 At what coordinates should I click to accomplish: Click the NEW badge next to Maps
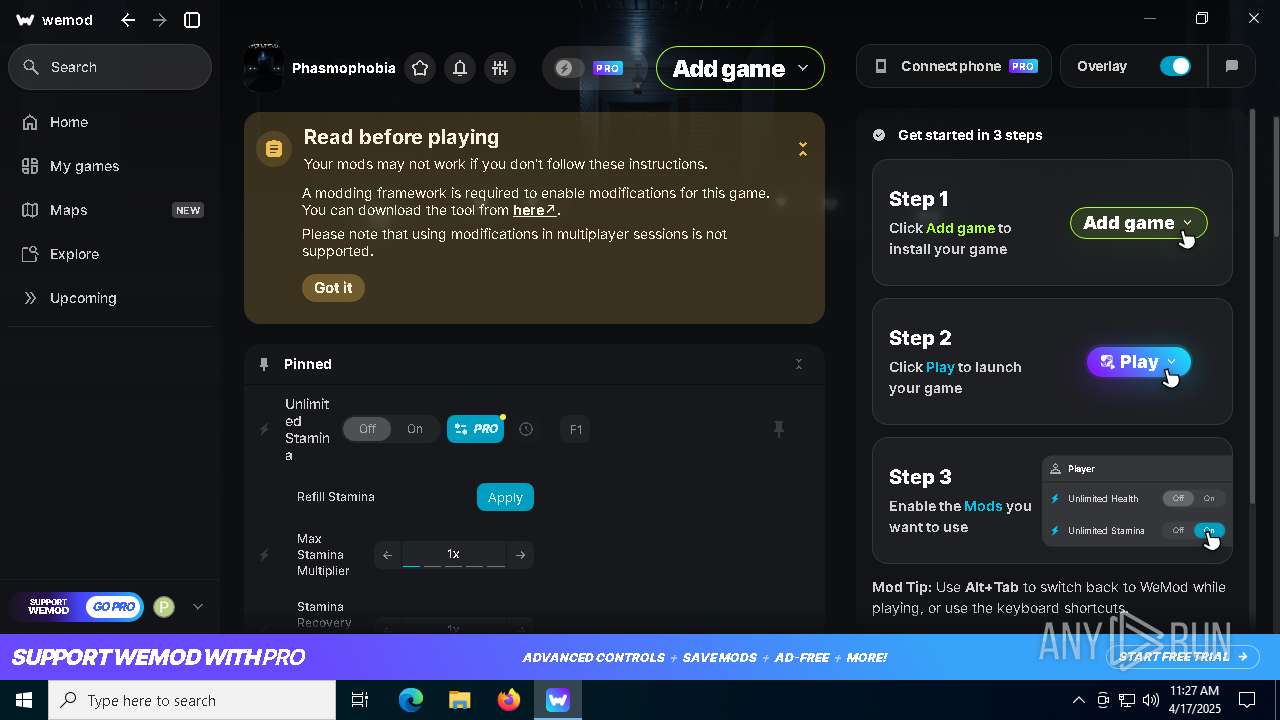188,210
